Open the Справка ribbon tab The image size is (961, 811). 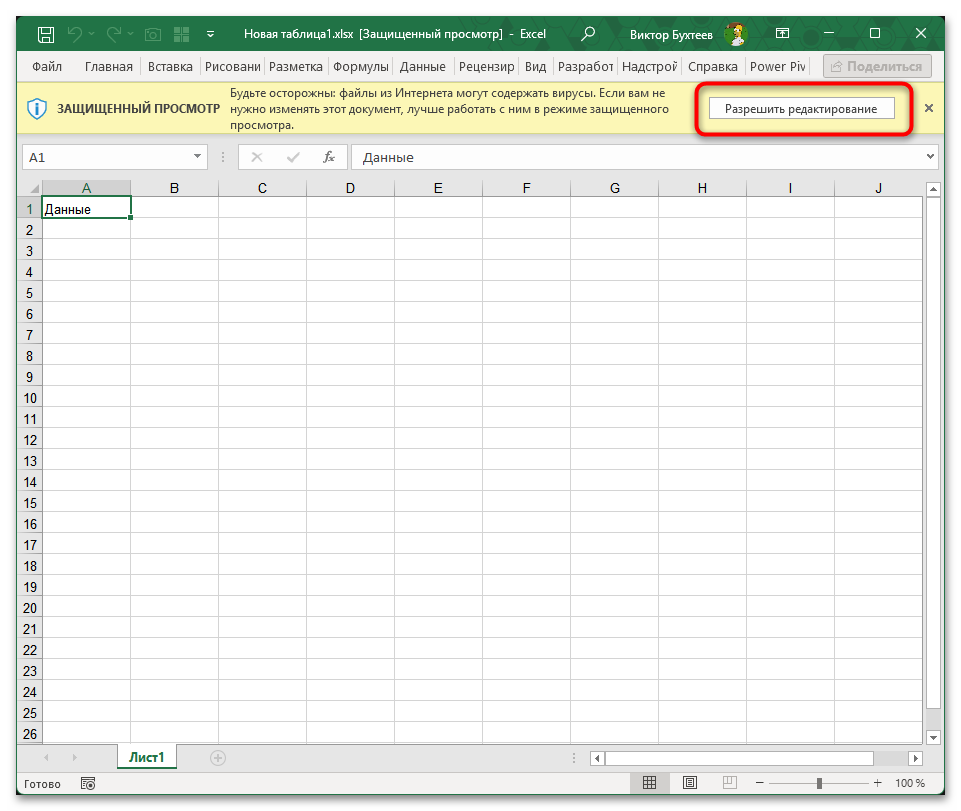click(x=712, y=66)
